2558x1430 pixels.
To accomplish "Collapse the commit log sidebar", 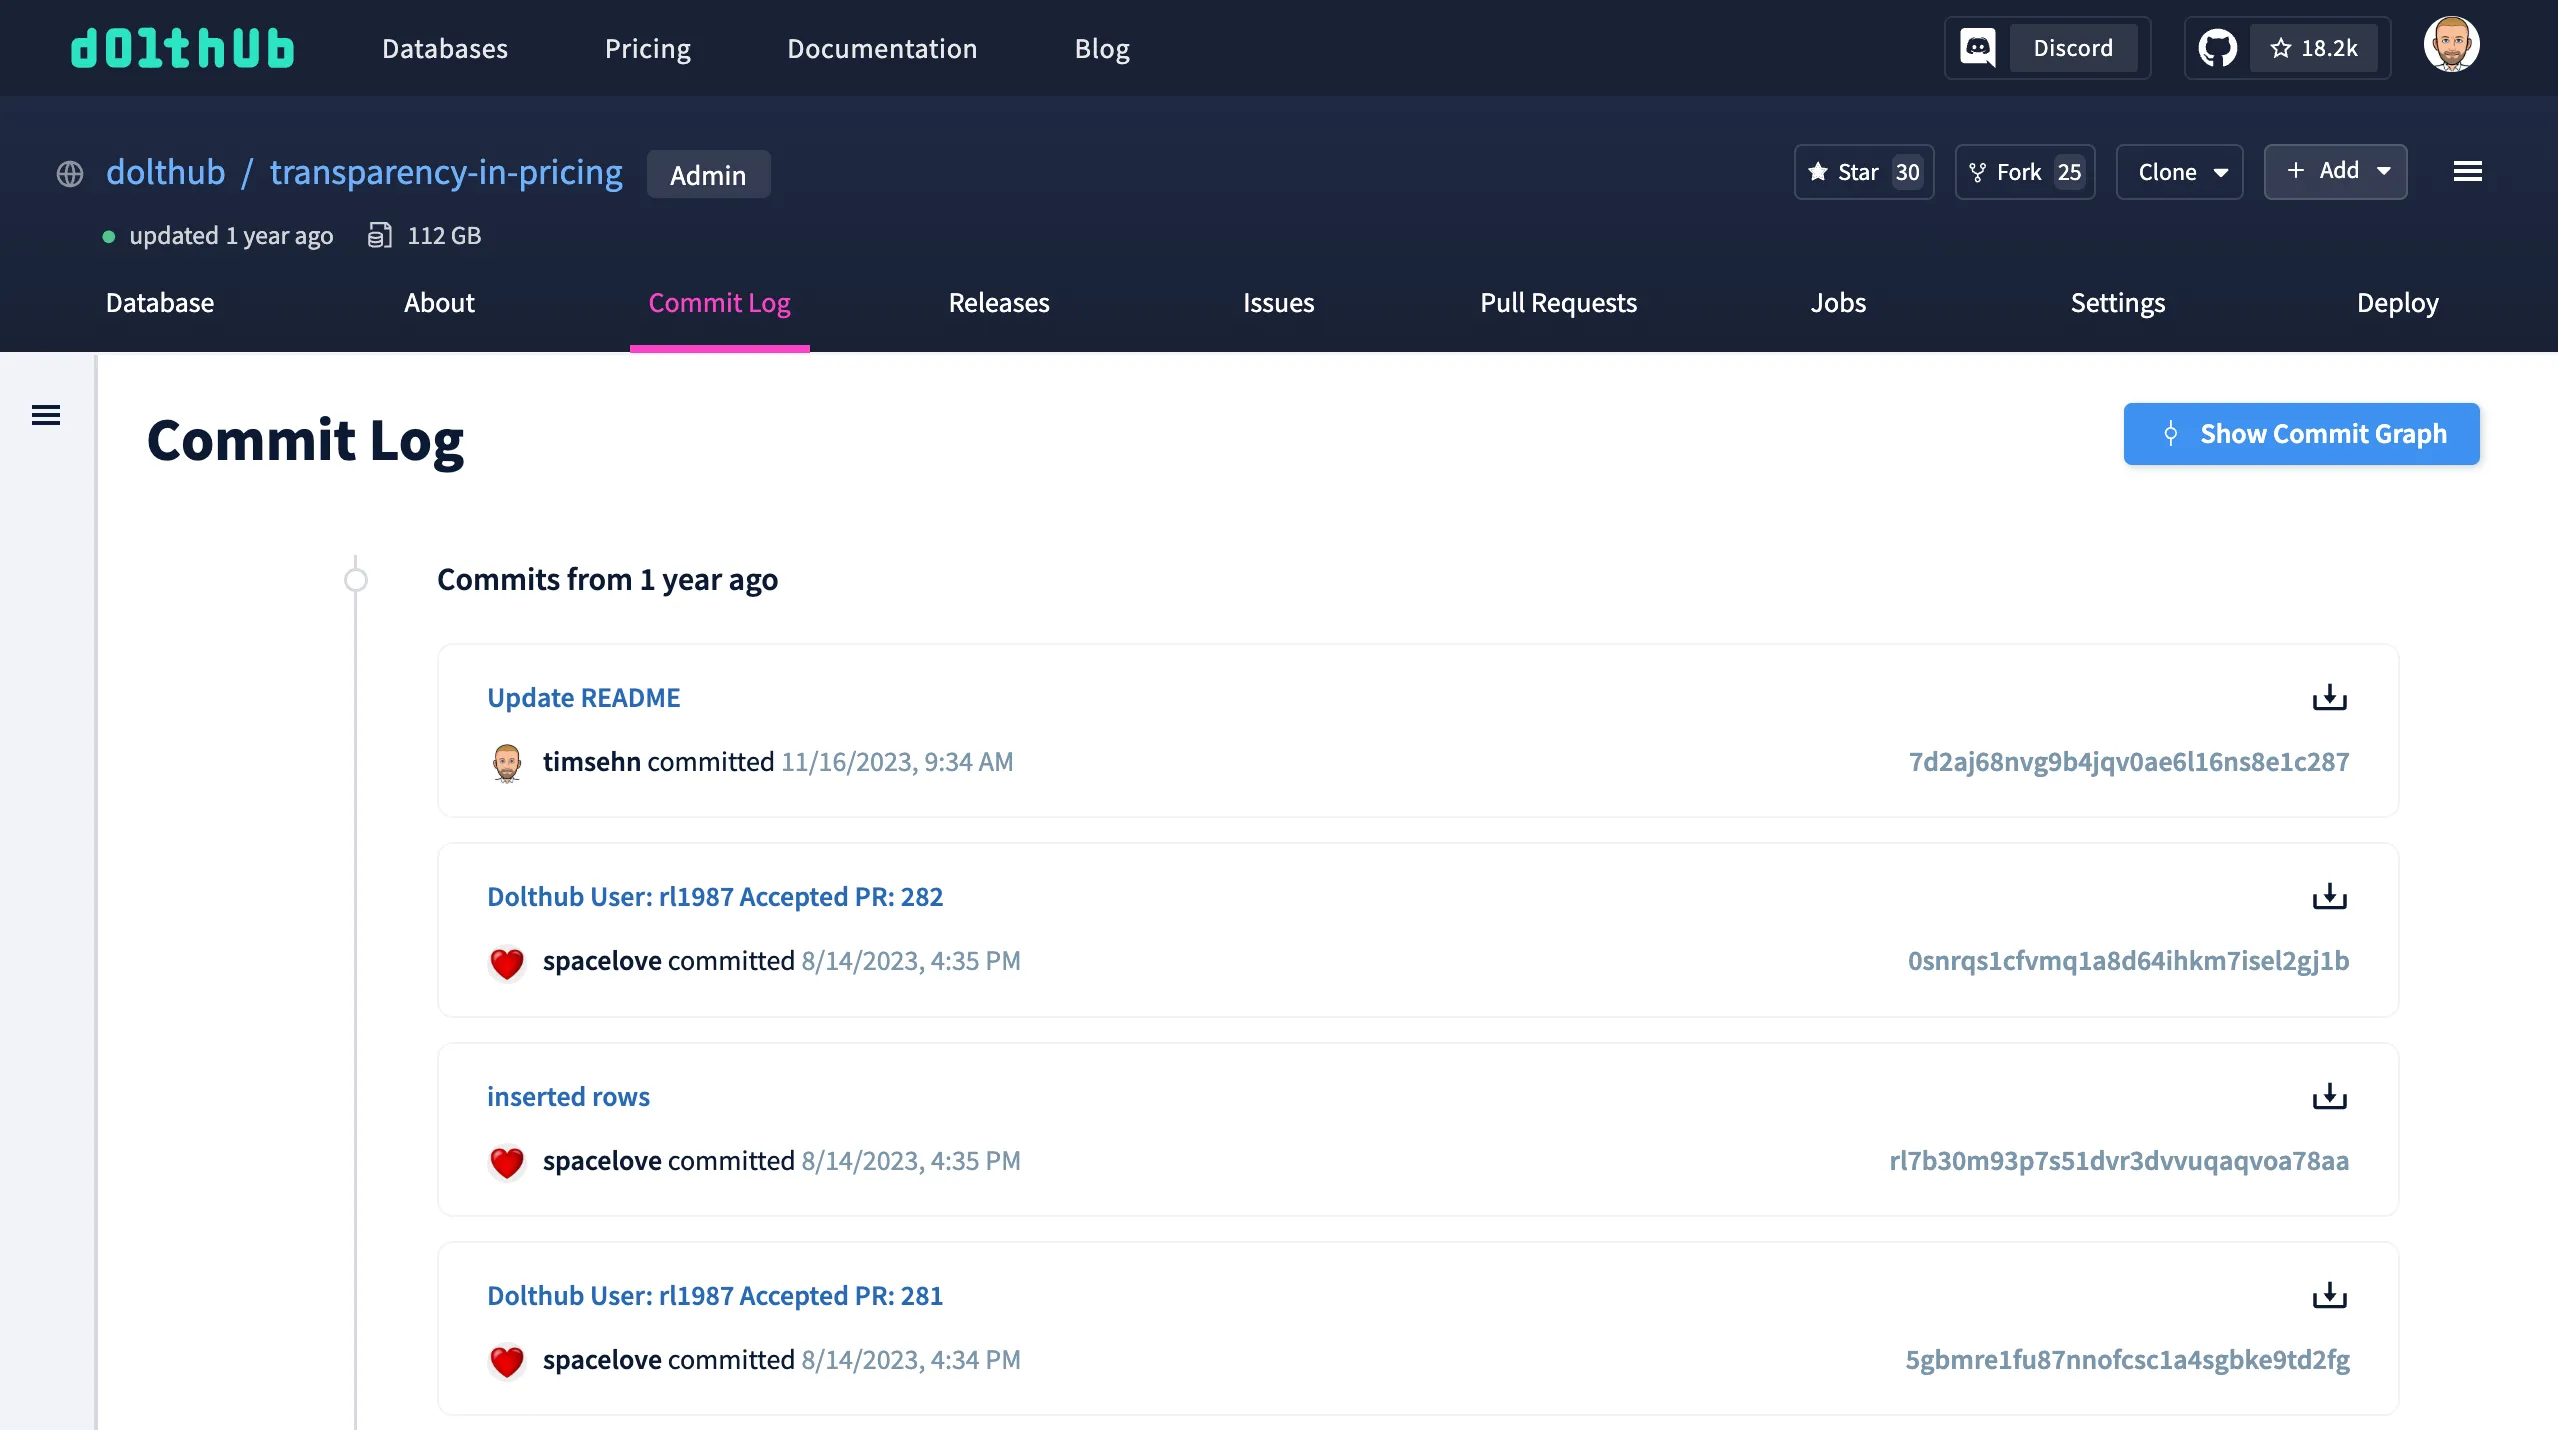I will point(46,414).
